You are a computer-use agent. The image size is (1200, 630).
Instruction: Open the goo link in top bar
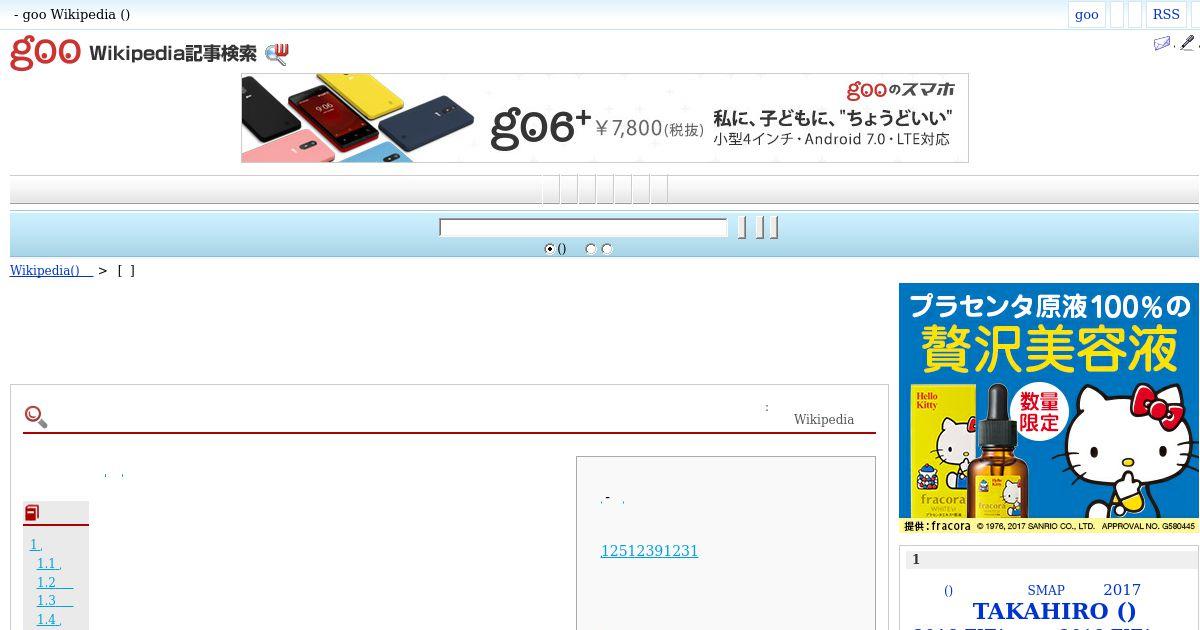pos(1086,14)
